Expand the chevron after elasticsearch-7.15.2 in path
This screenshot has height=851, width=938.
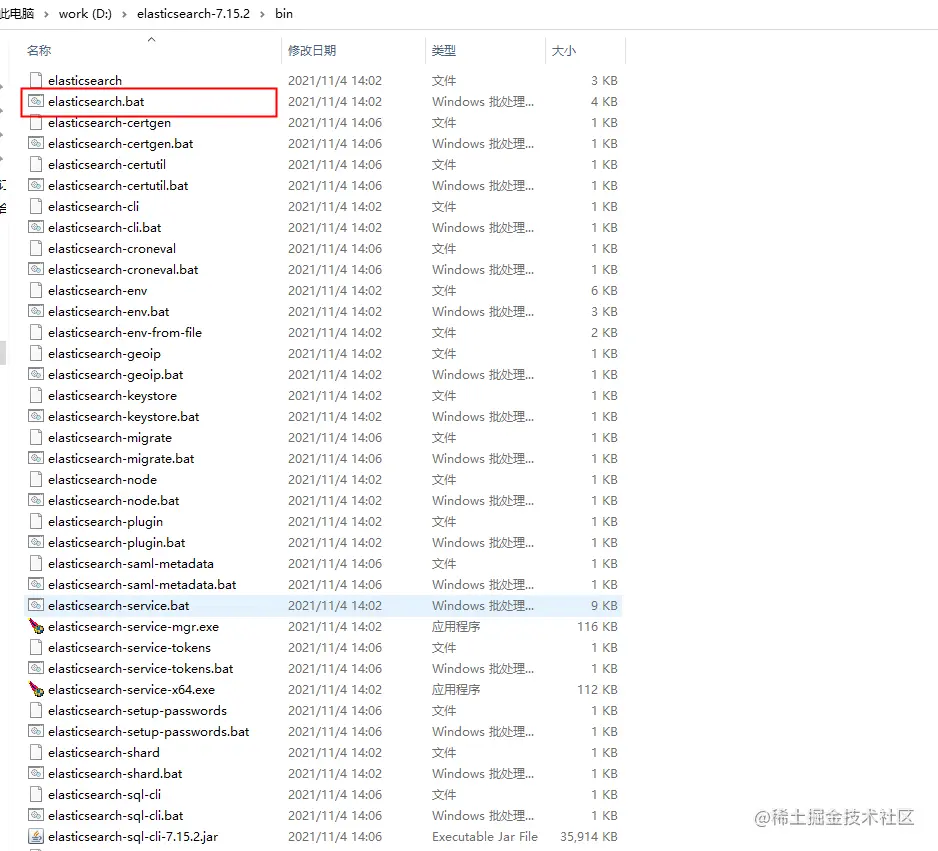(263, 14)
